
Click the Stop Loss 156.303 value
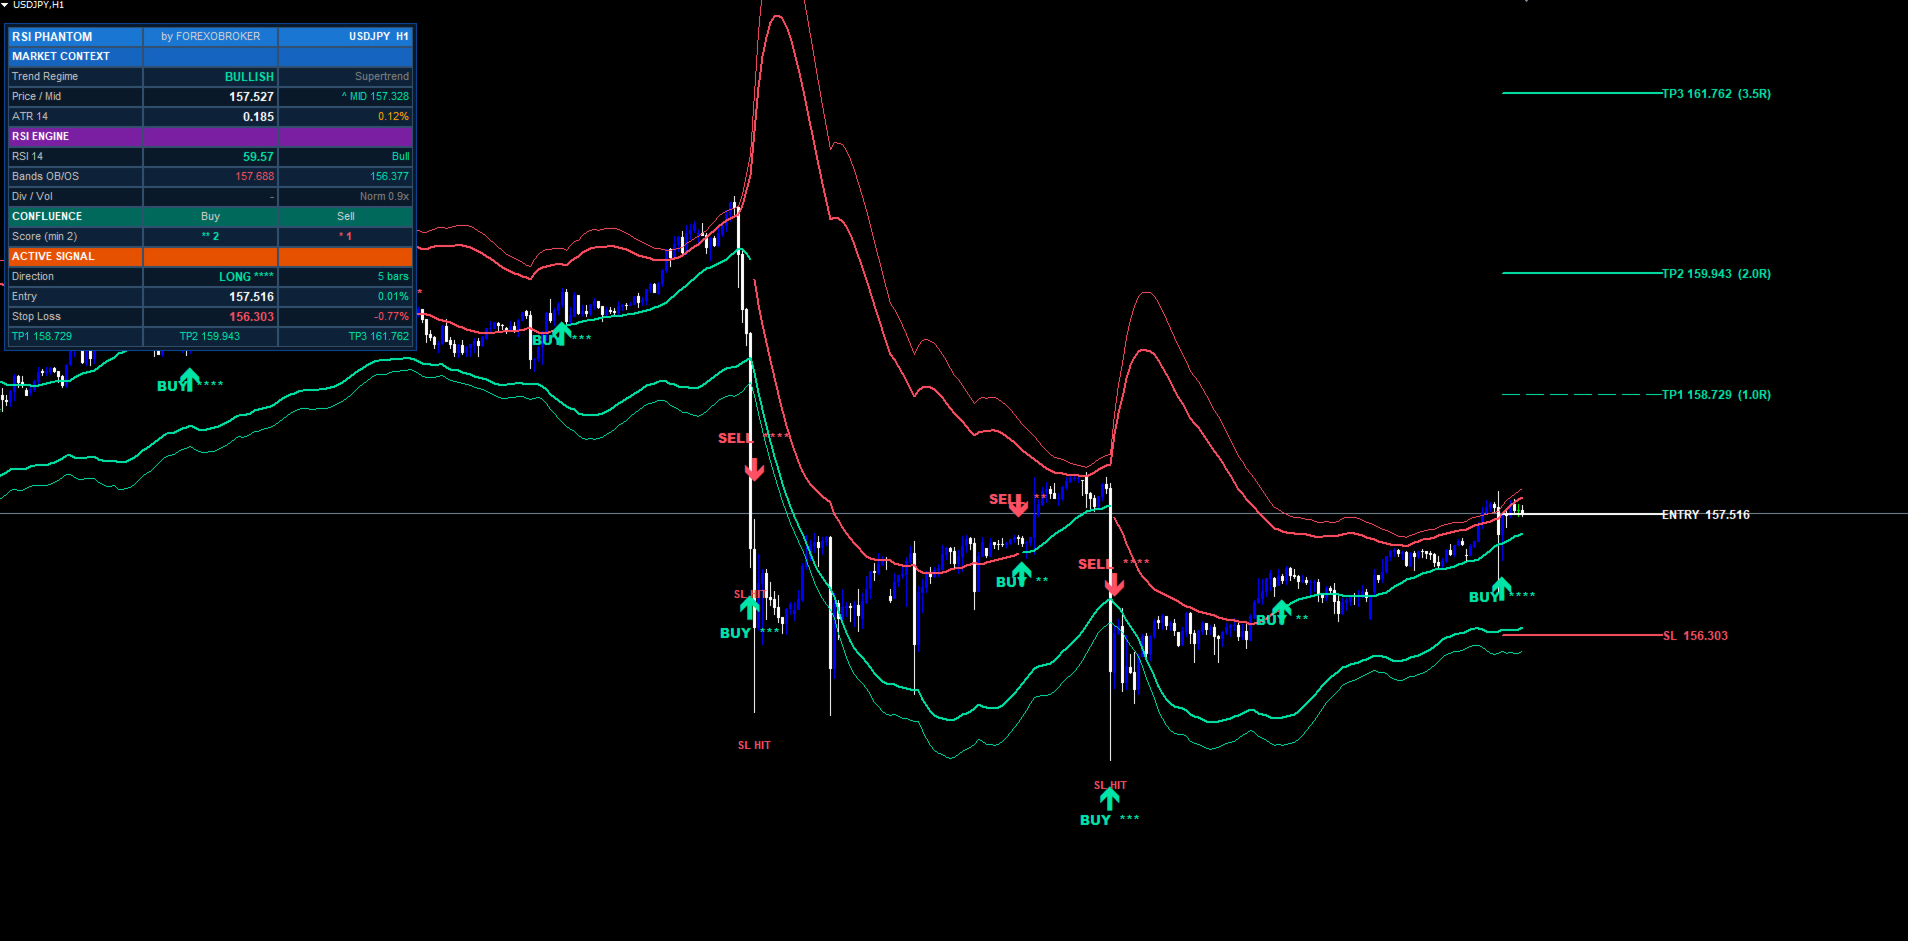(251, 317)
